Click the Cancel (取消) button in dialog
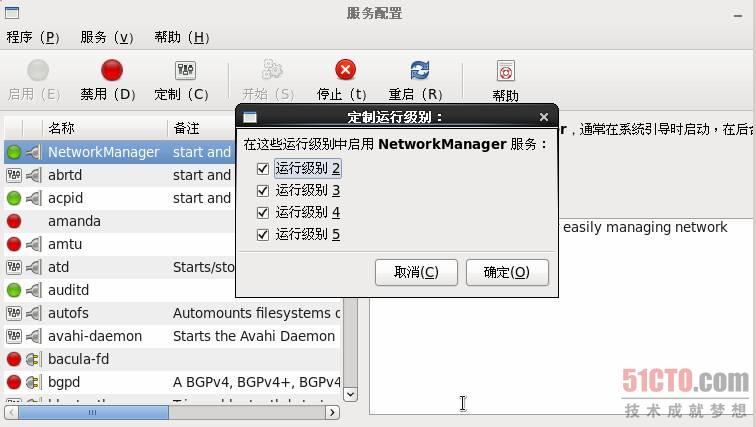The image size is (756, 427). (x=416, y=272)
